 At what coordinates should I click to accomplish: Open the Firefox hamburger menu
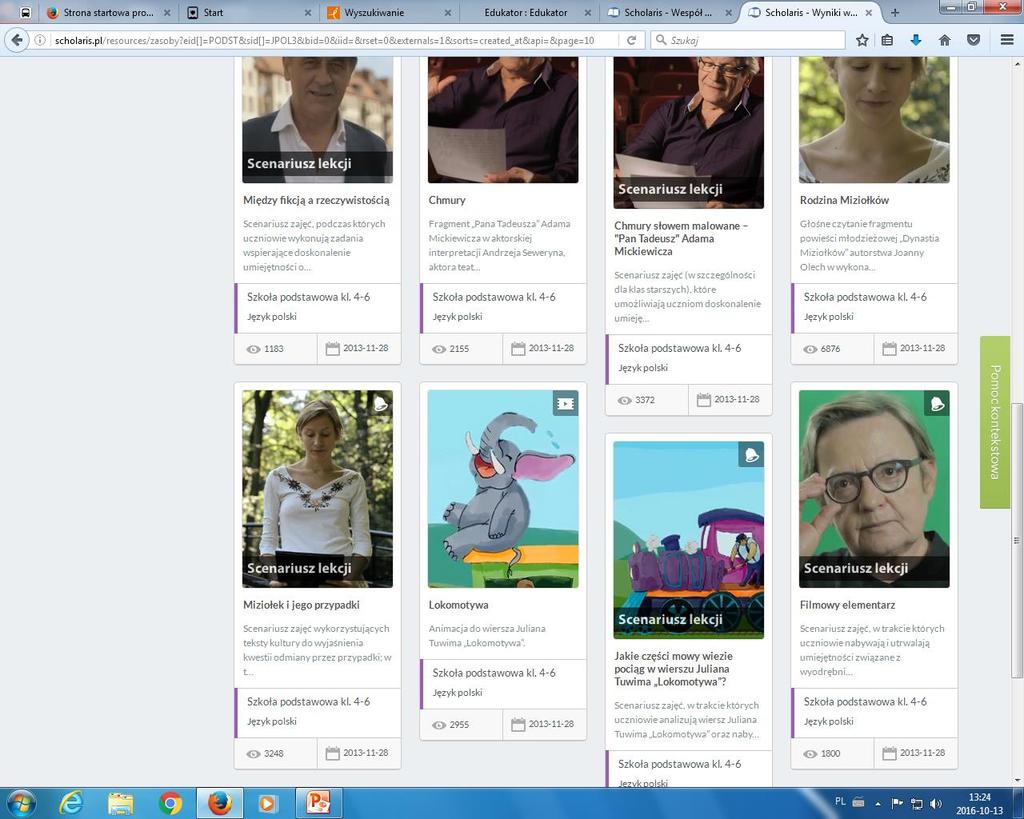tap(1006, 40)
